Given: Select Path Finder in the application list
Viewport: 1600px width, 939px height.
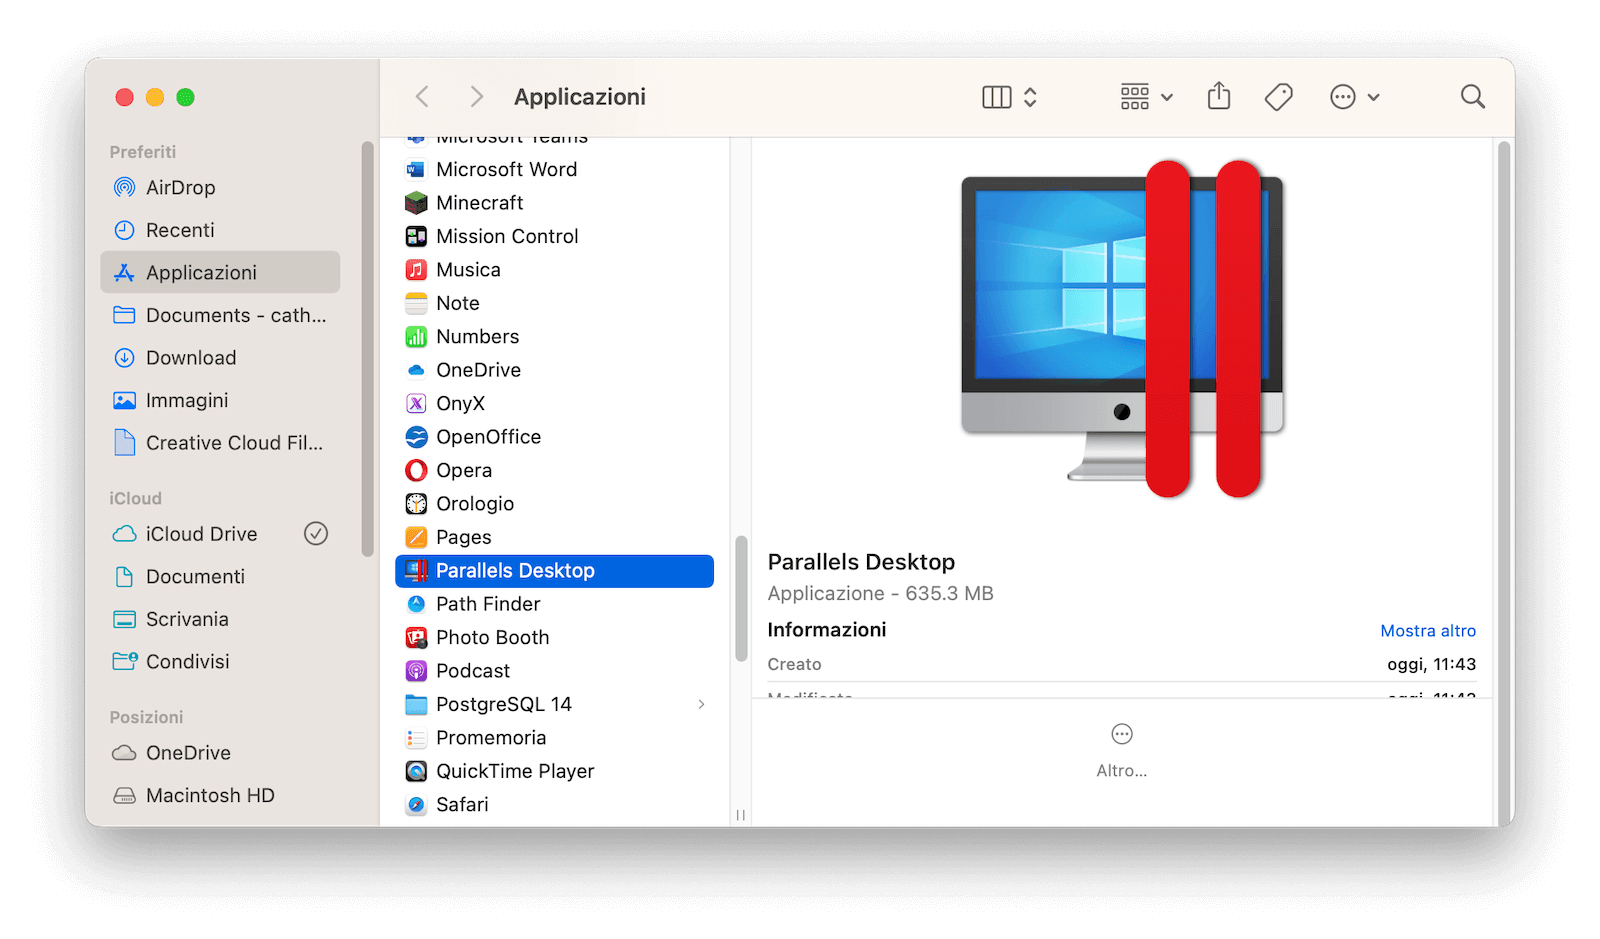Looking at the screenshot, I should pyautogui.click(x=487, y=604).
